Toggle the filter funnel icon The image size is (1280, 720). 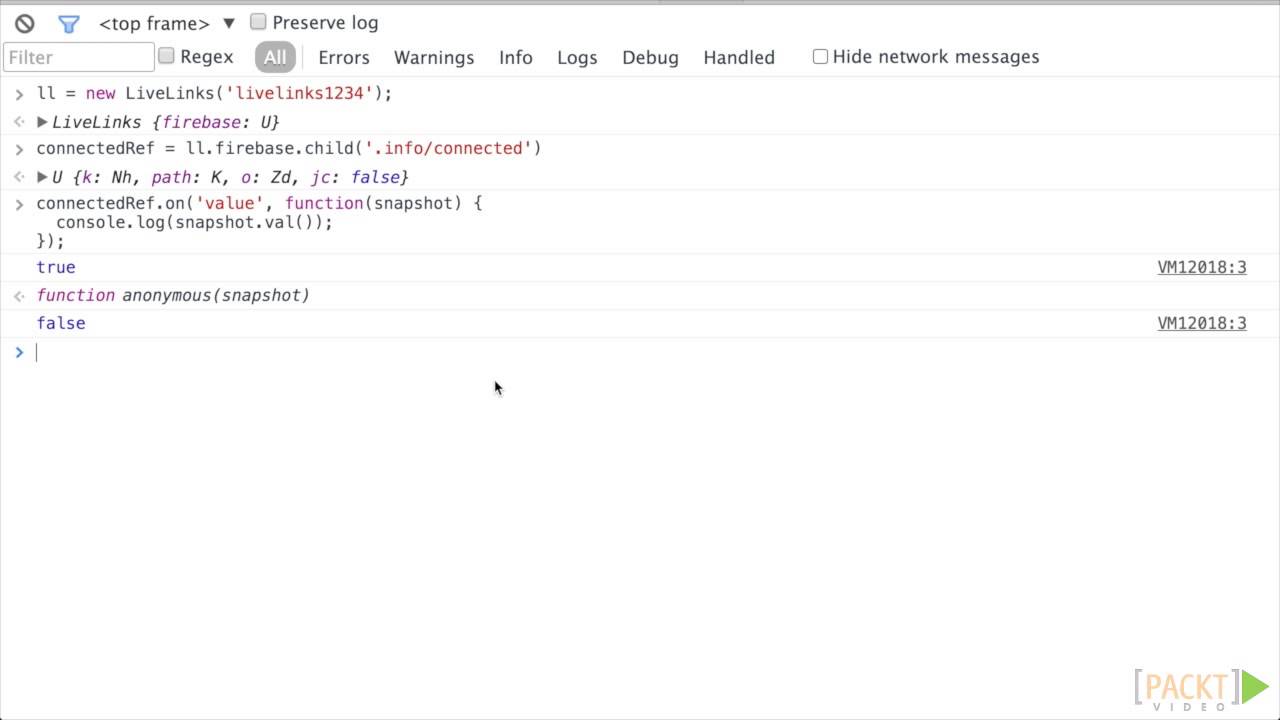click(x=68, y=23)
